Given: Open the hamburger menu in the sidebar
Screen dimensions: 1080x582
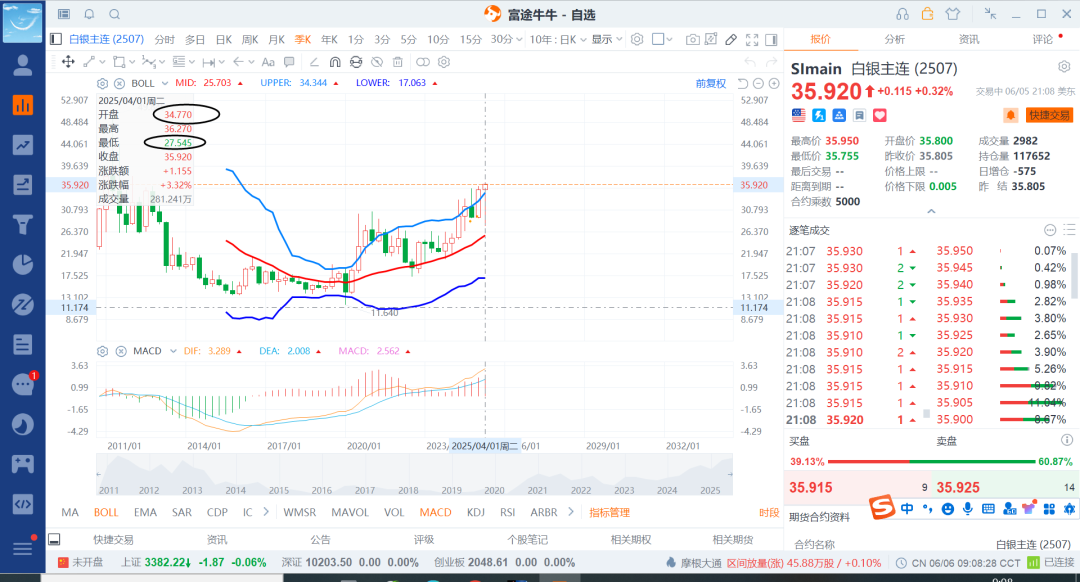Looking at the screenshot, I should point(23,548).
